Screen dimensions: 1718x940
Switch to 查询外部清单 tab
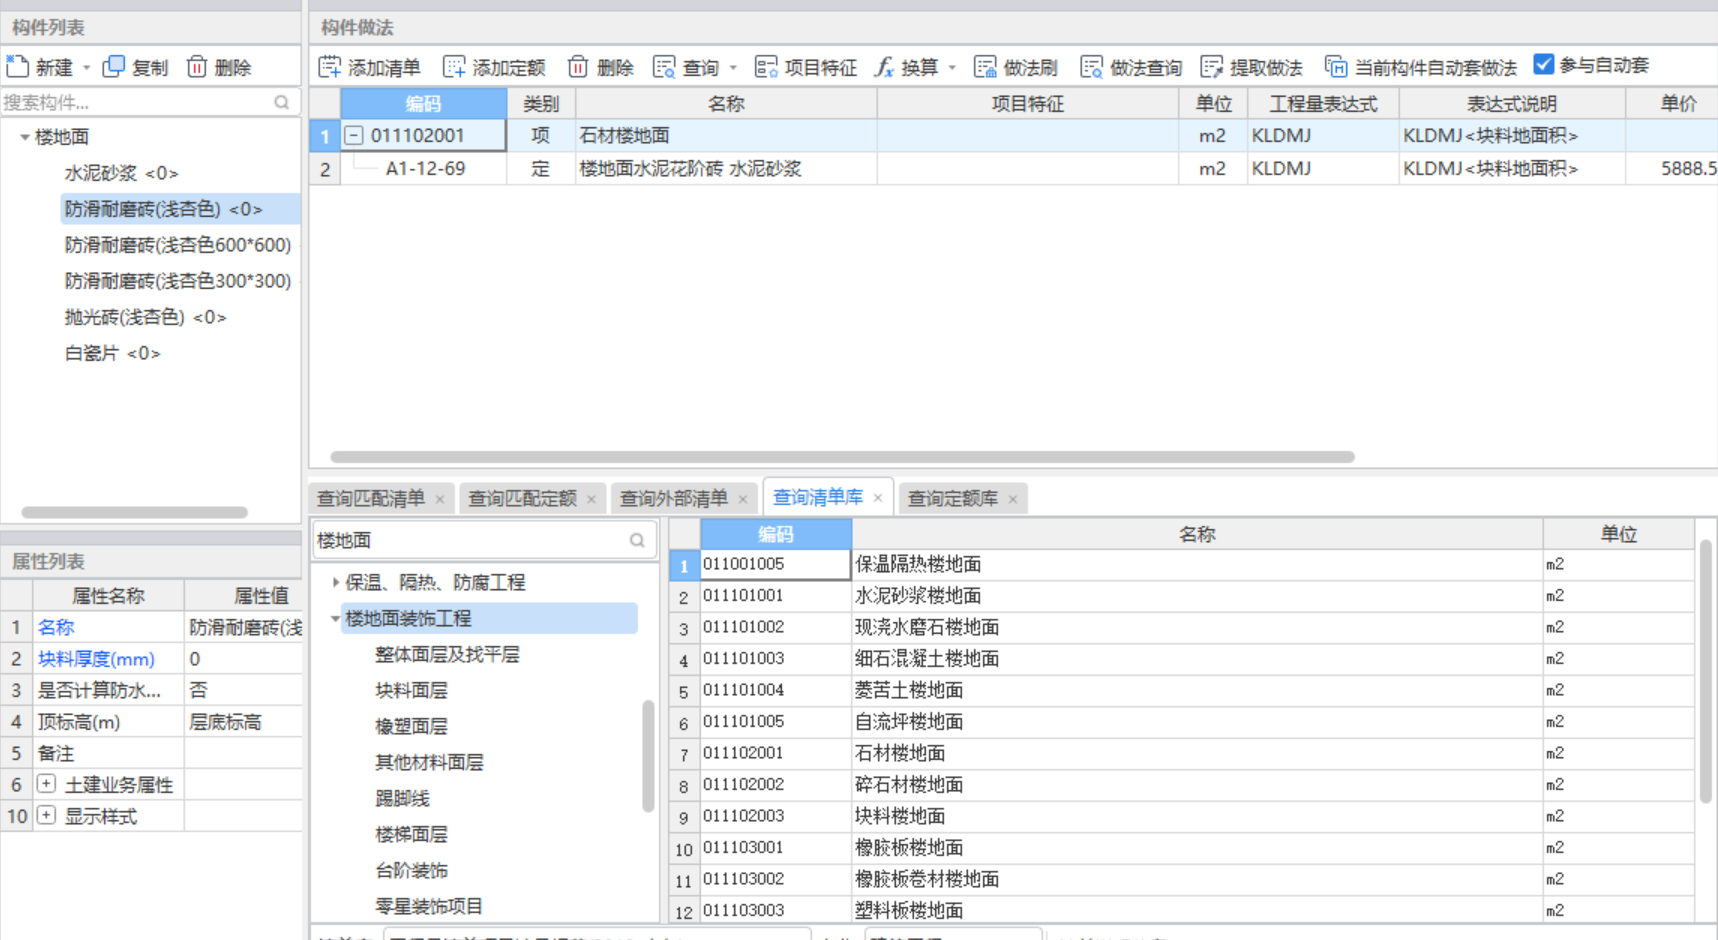[x=674, y=498]
